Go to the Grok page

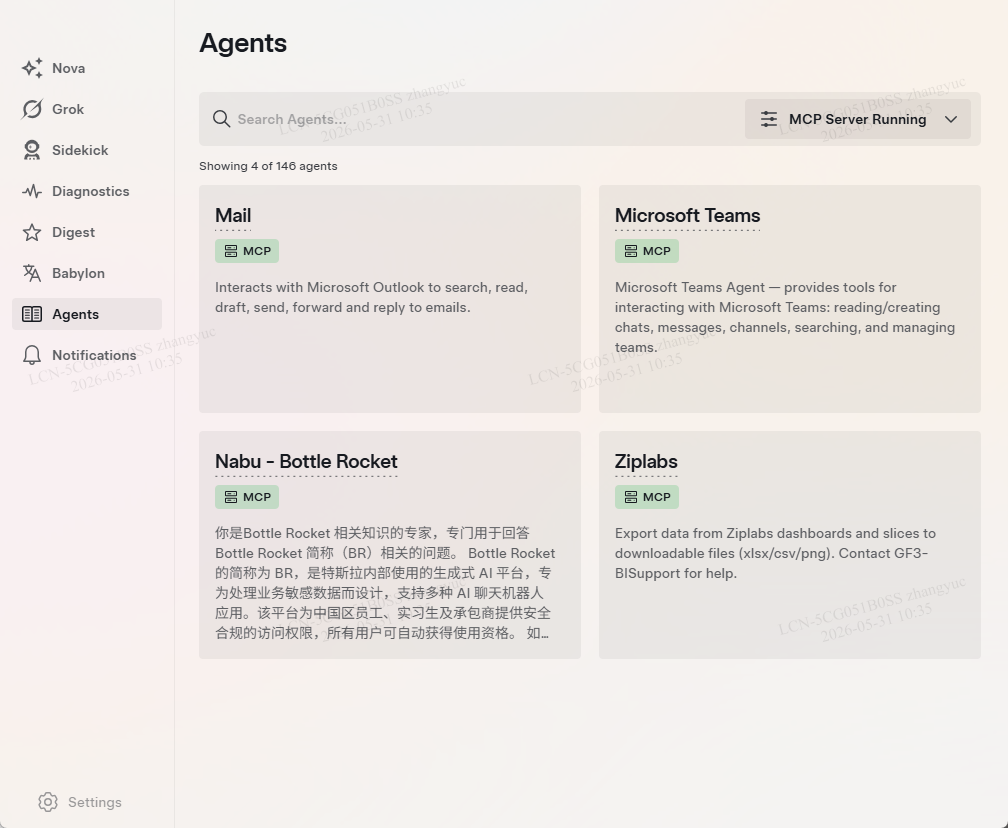pyautogui.click(x=87, y=109)
